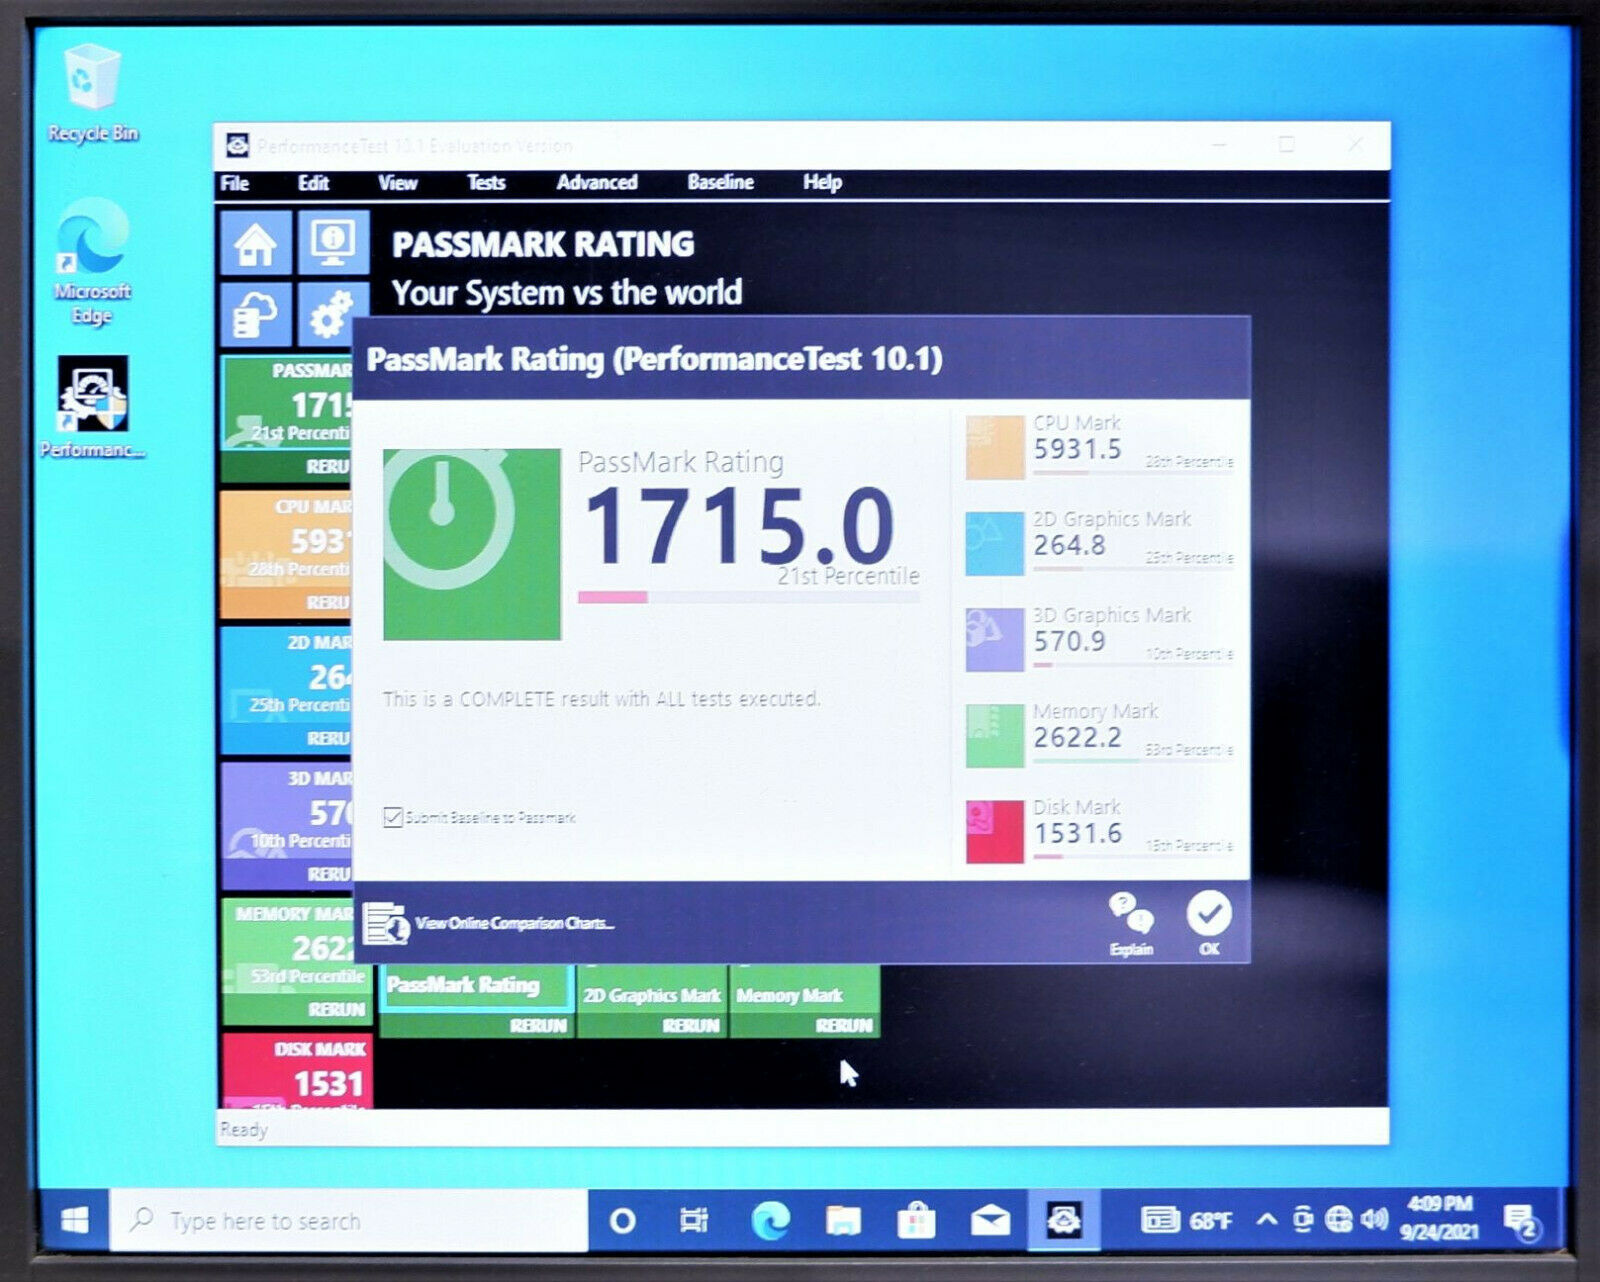Click the green Memory Mark icon

[995, 736]
